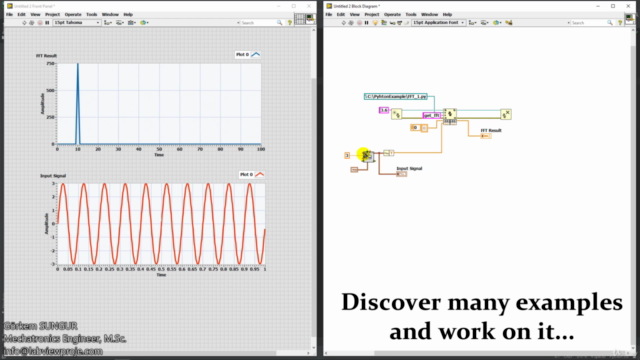The height and width of the screenshot is (360, 640).
Task: Click Clean Up Diagram broom icon
Action: (509, 23)
